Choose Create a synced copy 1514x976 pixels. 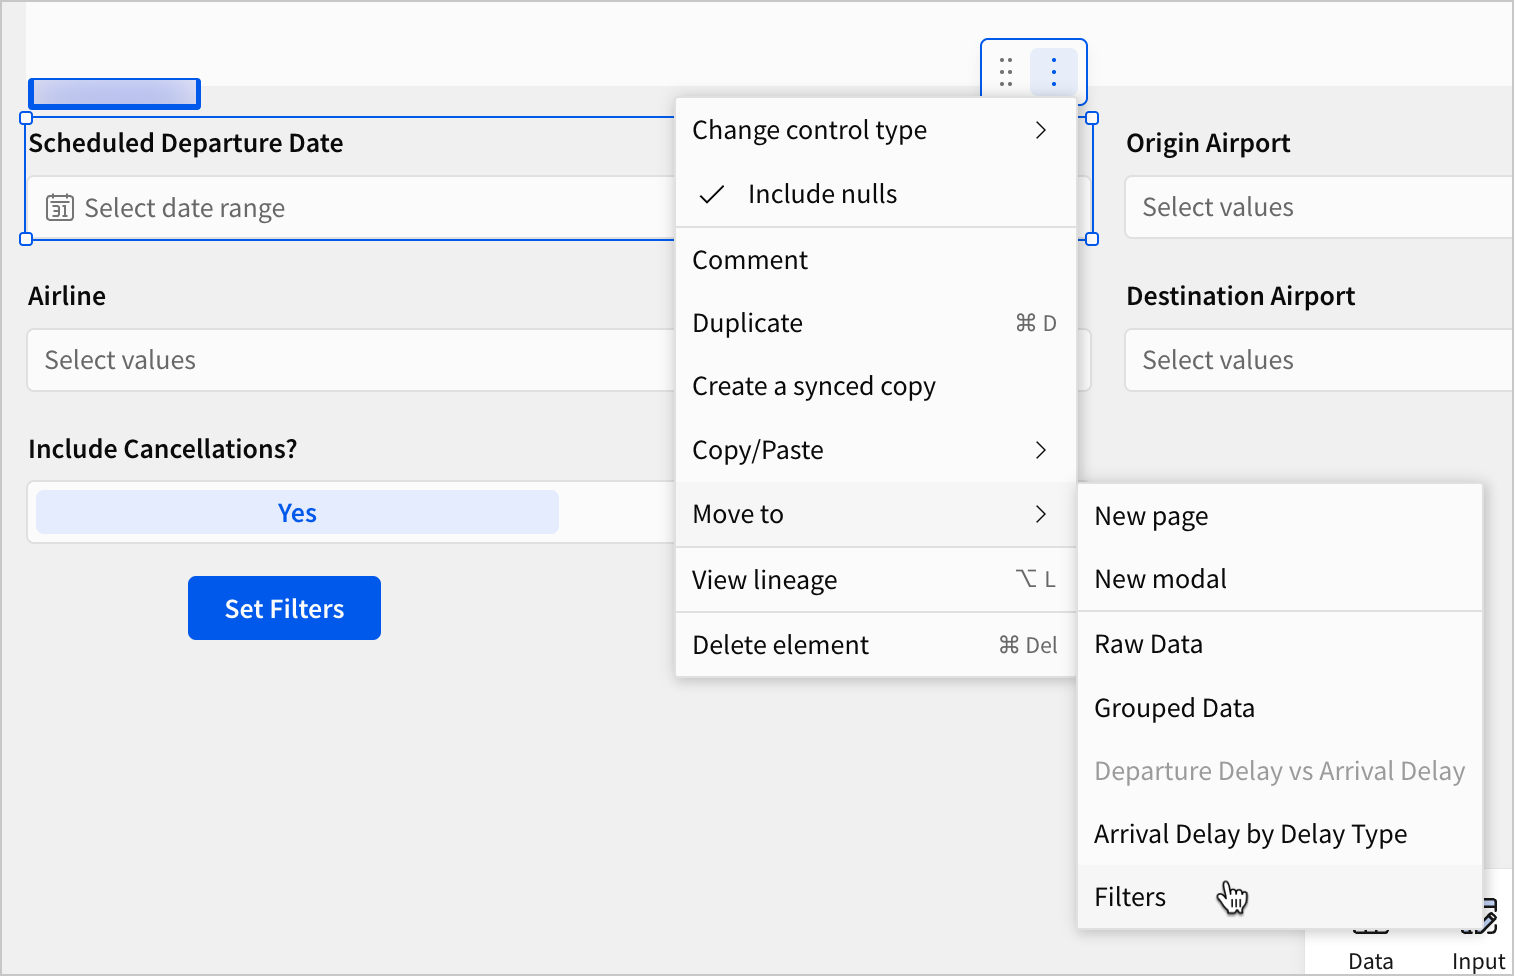814,387
